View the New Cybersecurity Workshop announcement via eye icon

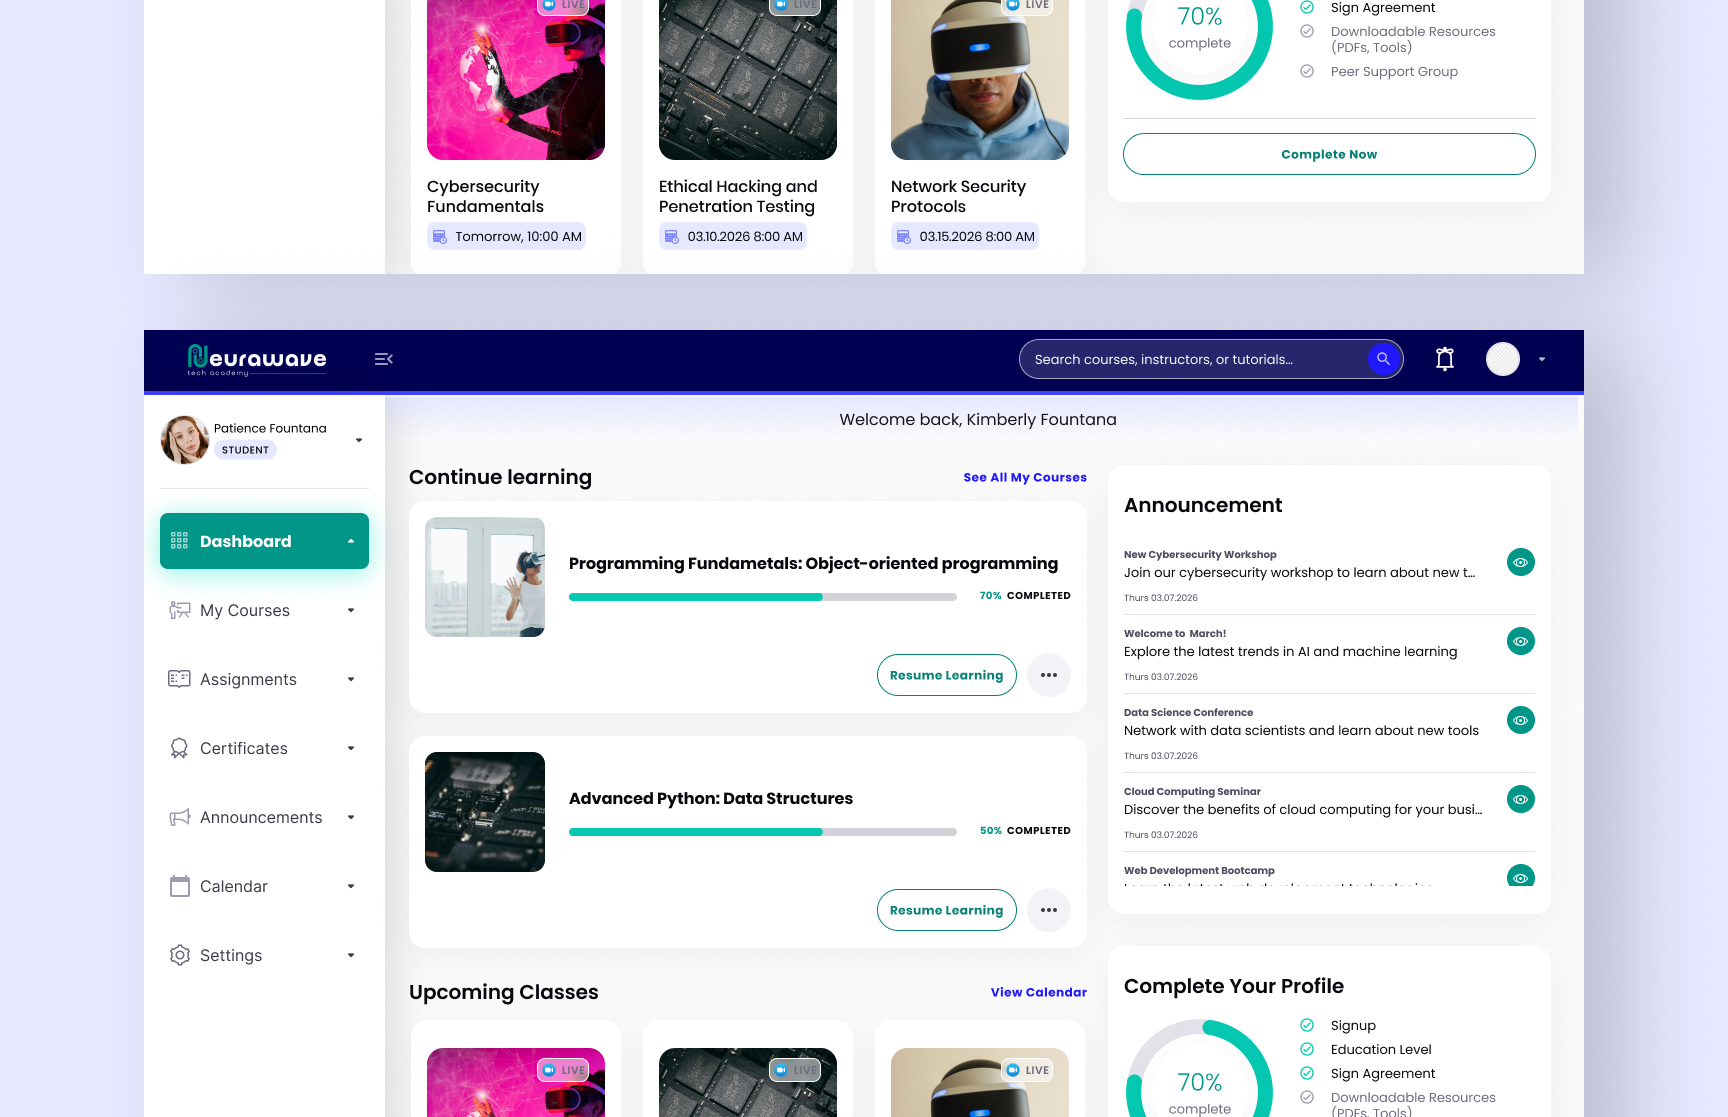(1521, 562)
